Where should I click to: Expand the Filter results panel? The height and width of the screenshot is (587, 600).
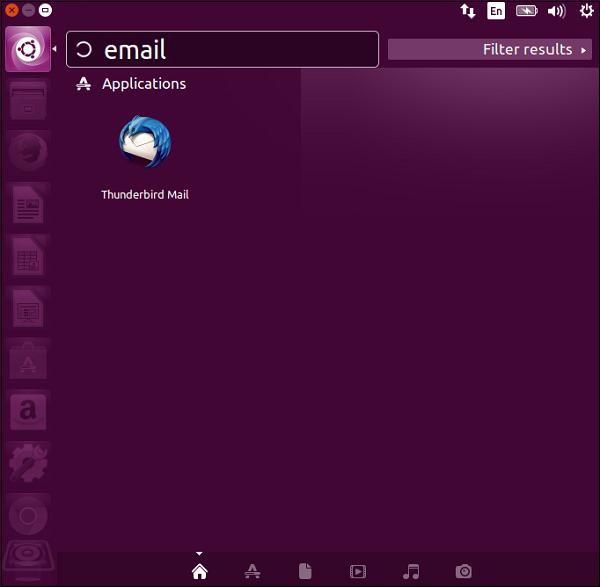(489, 49)
